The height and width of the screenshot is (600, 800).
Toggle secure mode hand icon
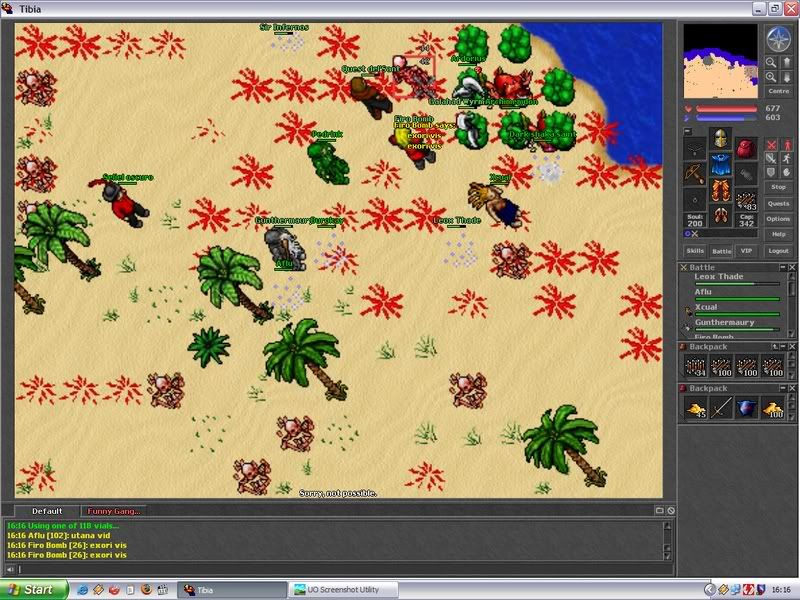(787, 172)
